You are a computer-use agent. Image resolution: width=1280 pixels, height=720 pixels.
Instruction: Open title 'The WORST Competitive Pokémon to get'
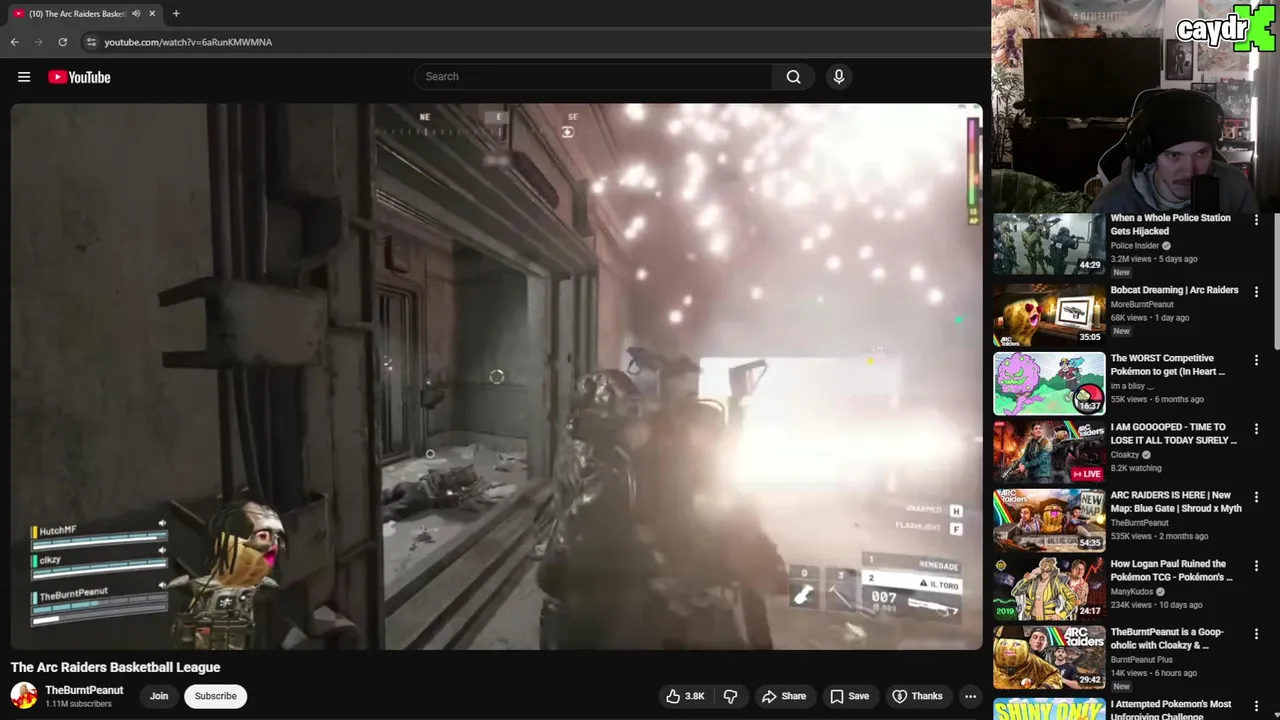tap(1167, 365)
